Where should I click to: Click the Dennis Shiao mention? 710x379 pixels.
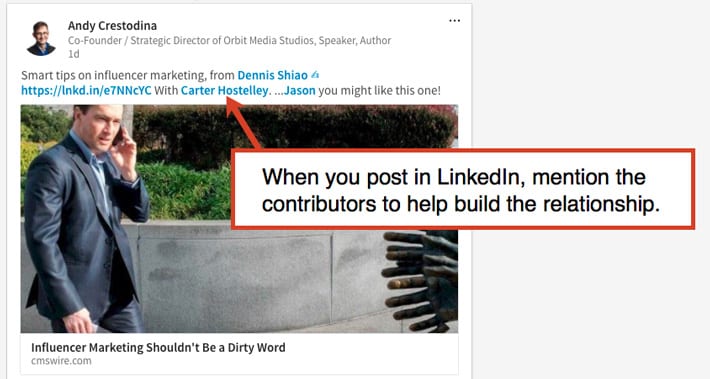[272, 75]
